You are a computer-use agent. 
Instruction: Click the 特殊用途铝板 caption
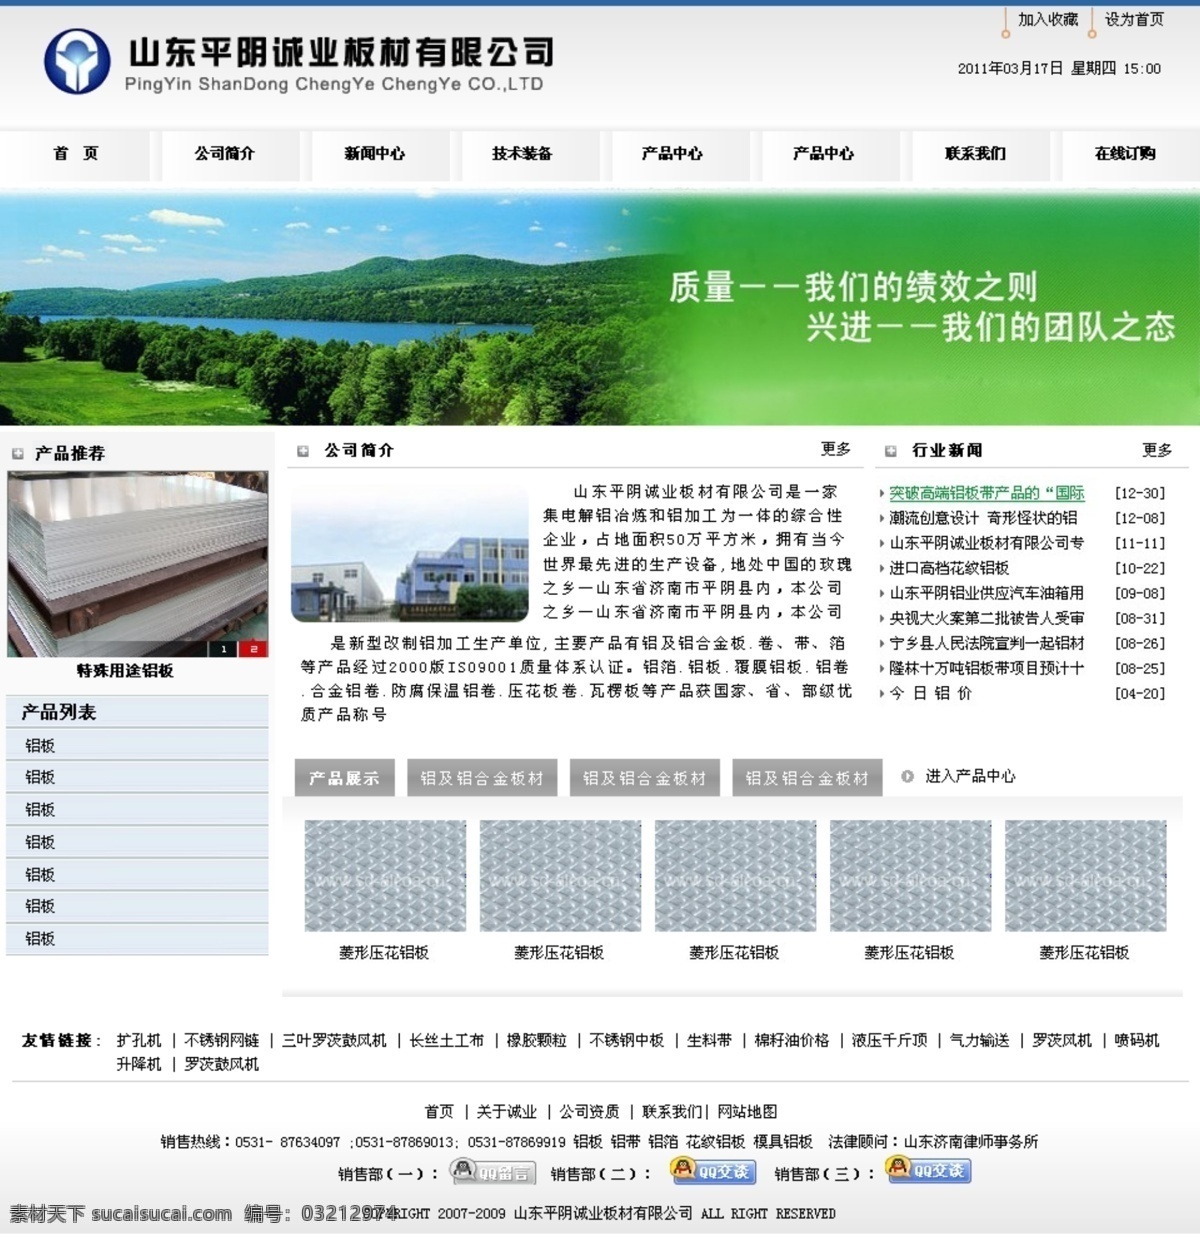click(125, 671)
